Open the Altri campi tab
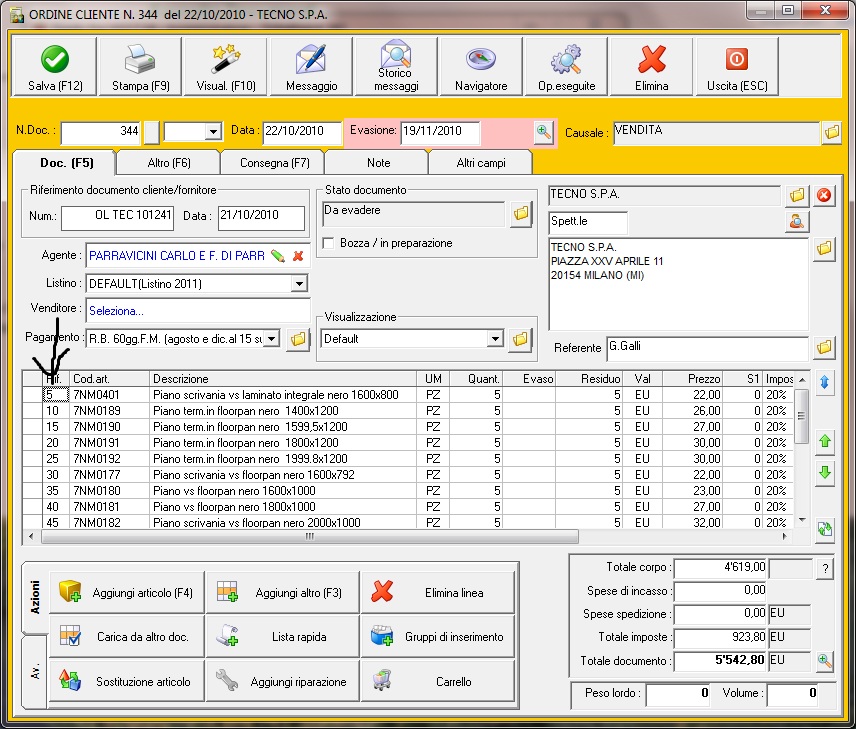 point(480,162)
